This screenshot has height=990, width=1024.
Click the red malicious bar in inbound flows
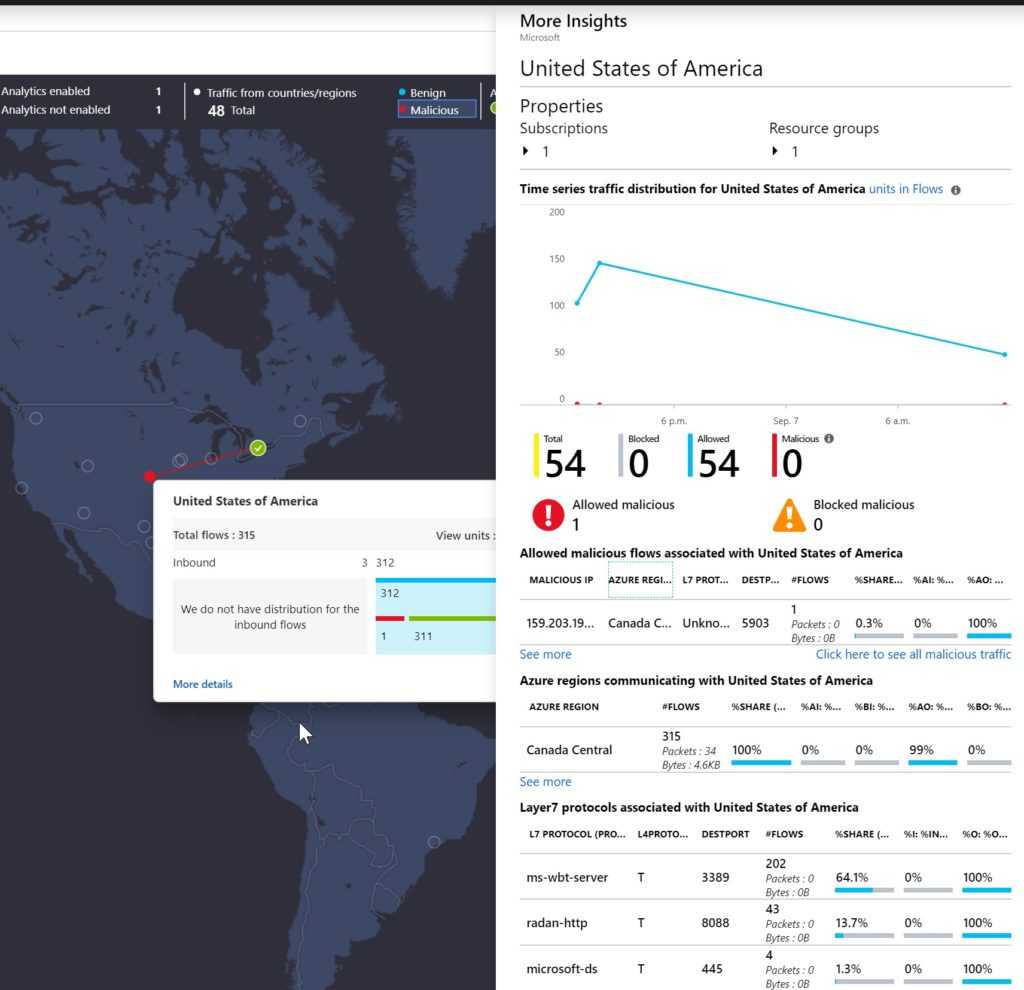point(390,618)
